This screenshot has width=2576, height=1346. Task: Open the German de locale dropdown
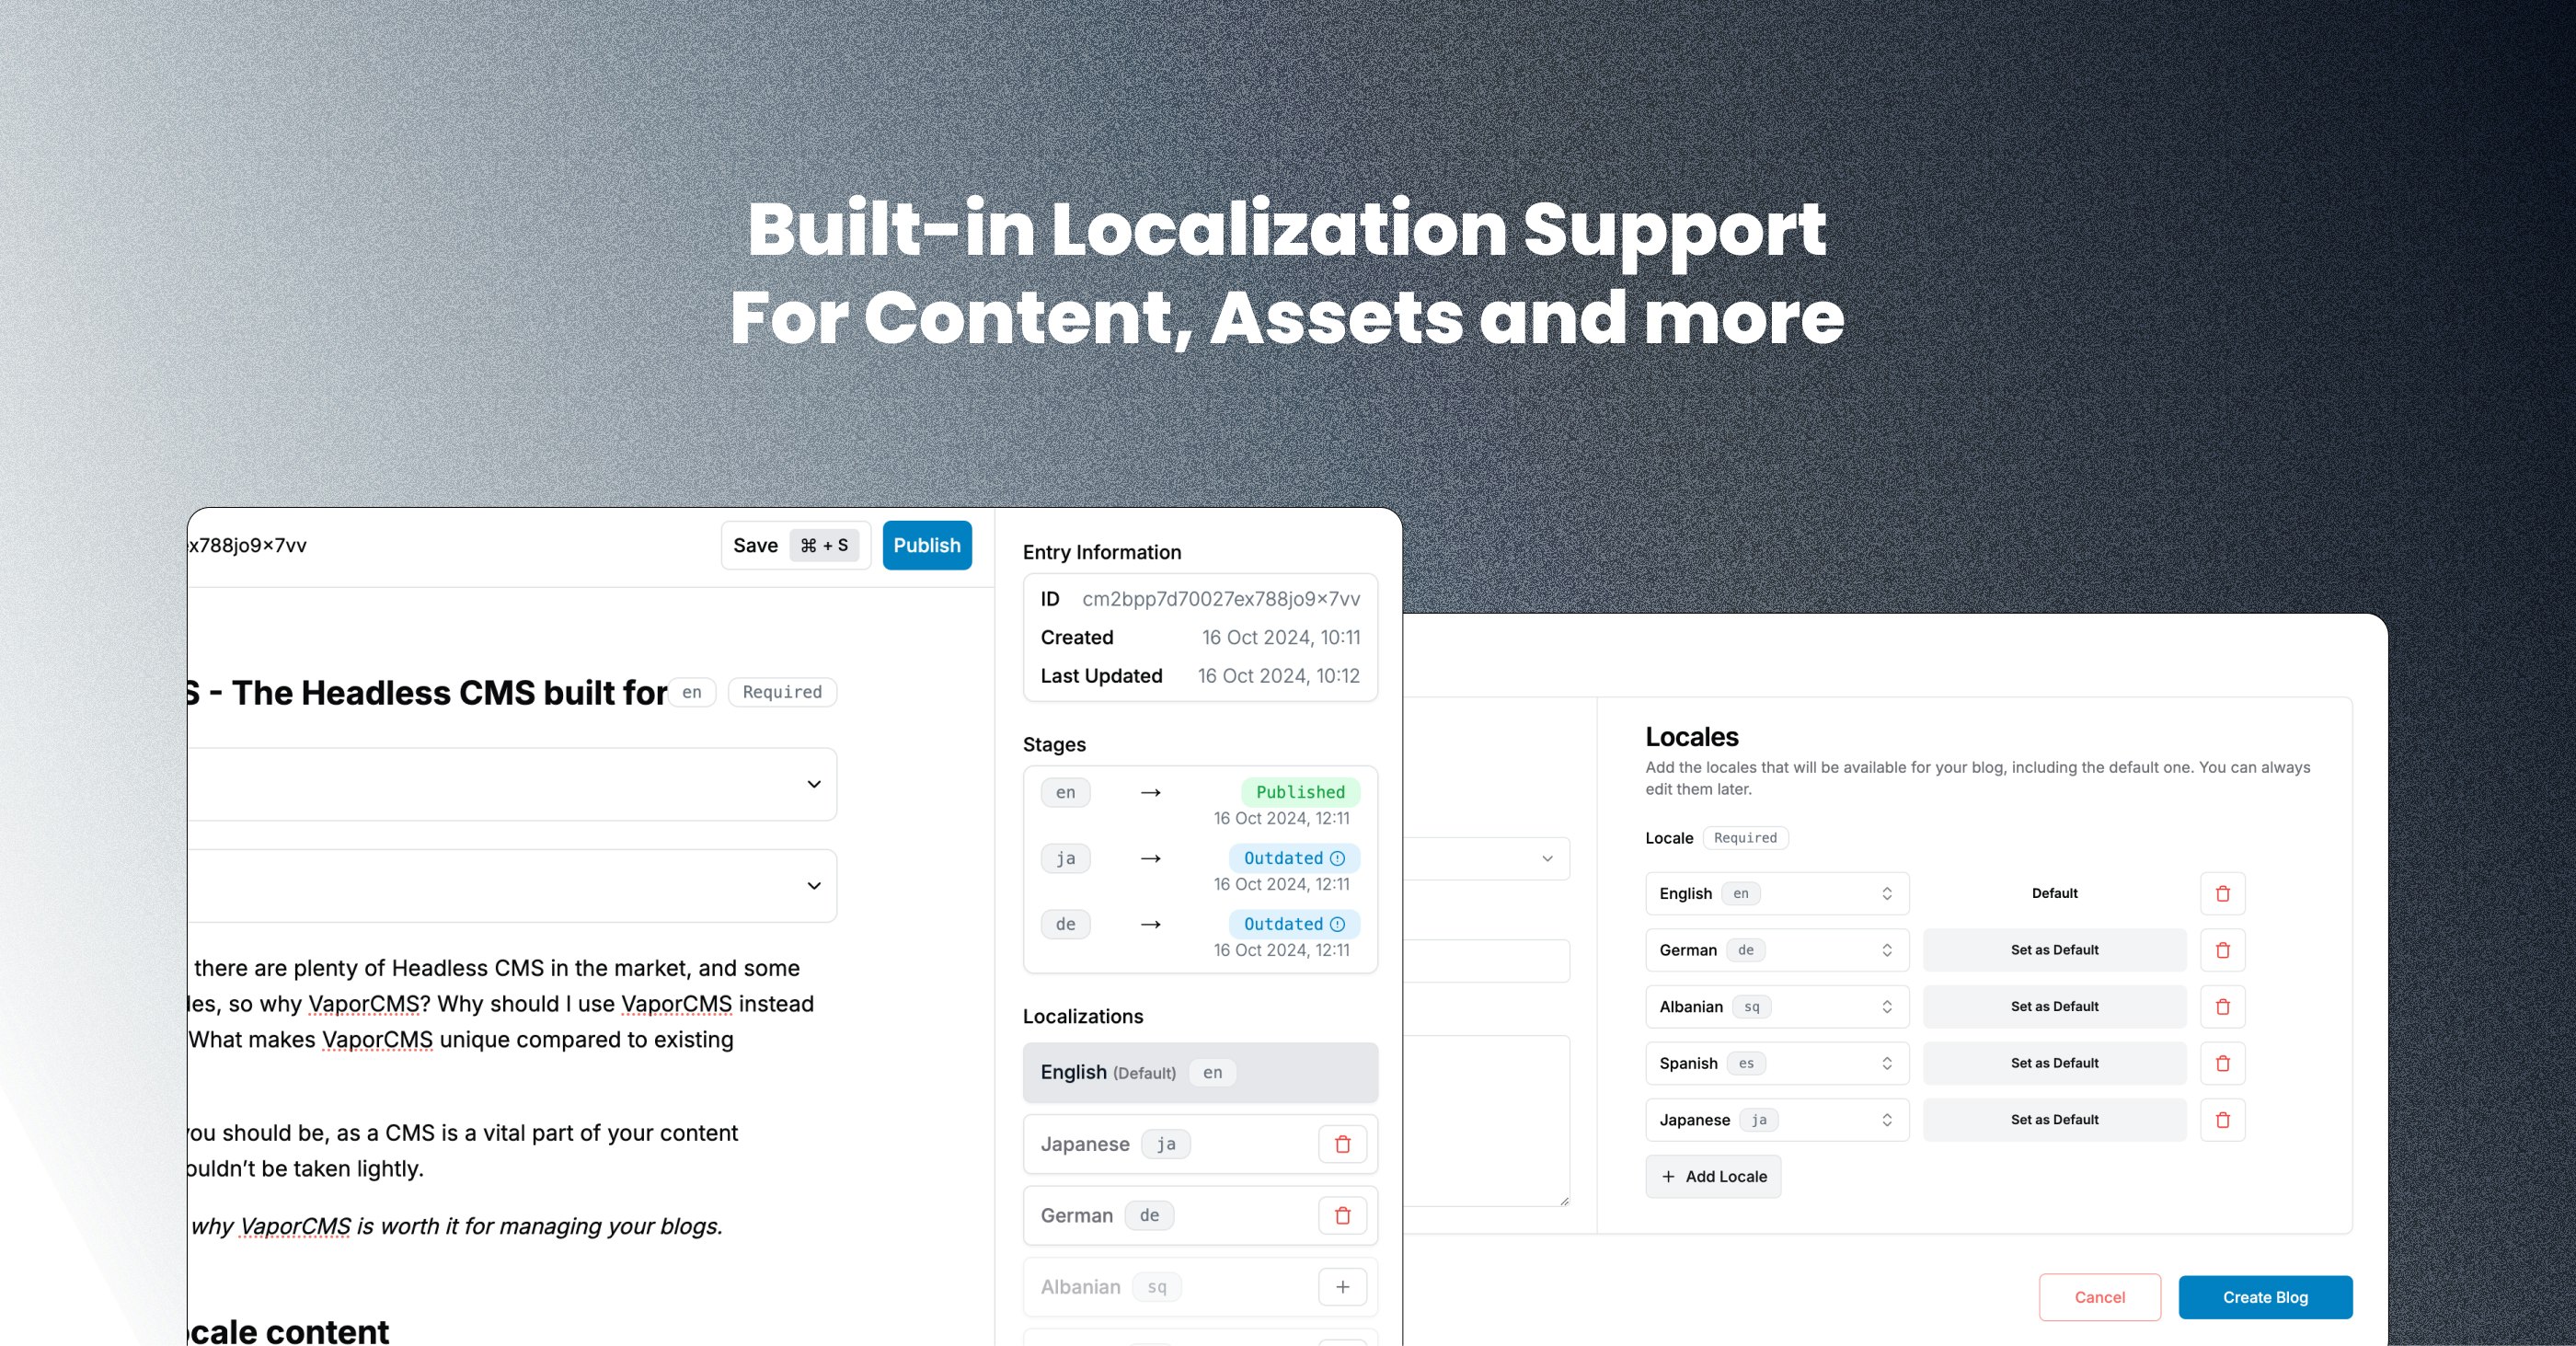pos(1777,950)
